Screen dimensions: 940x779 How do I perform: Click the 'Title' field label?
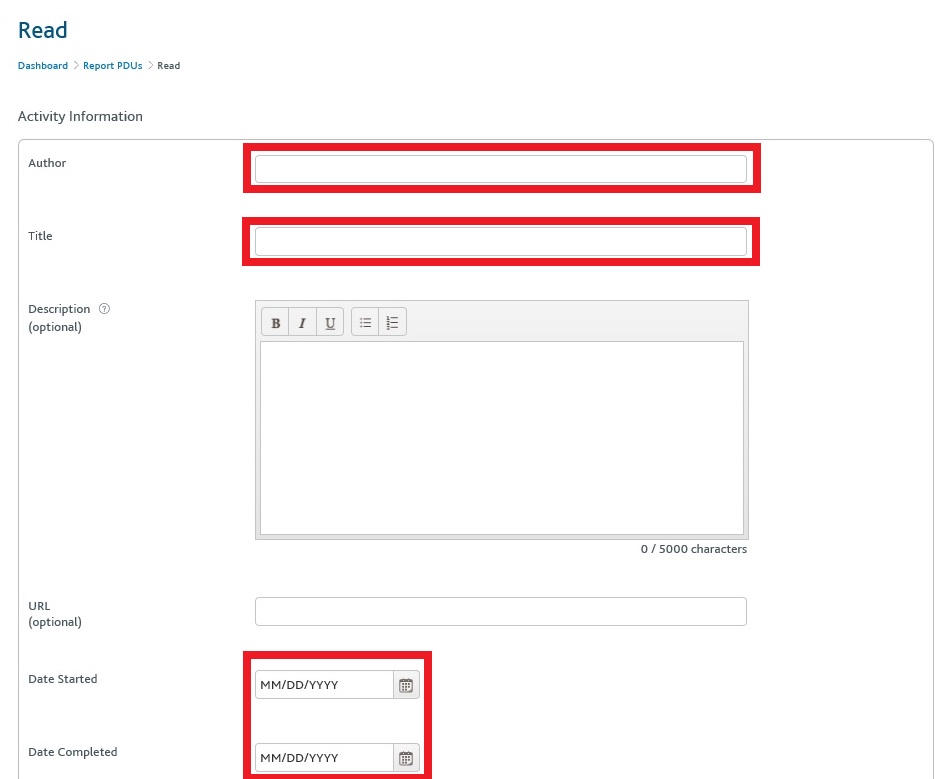tap(40, 236)
